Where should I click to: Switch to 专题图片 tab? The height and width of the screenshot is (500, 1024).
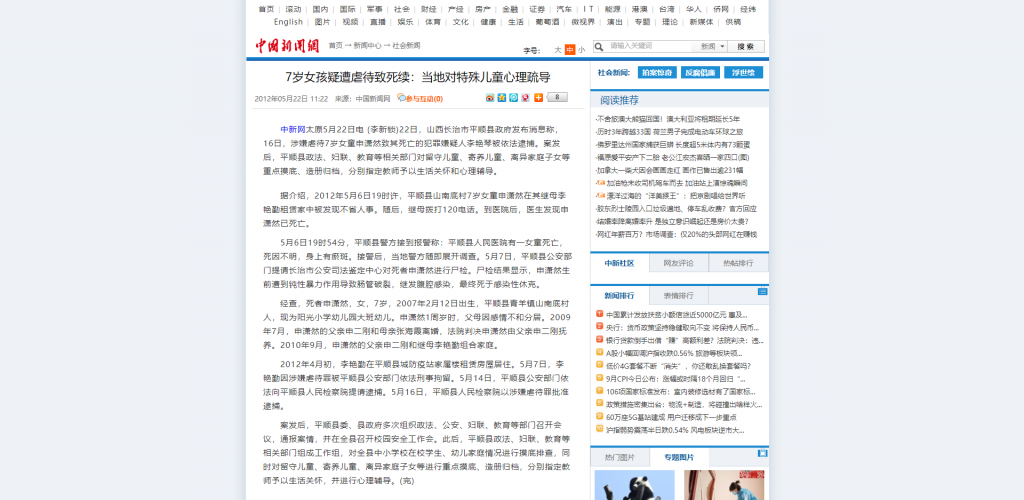tap(680, 458)
